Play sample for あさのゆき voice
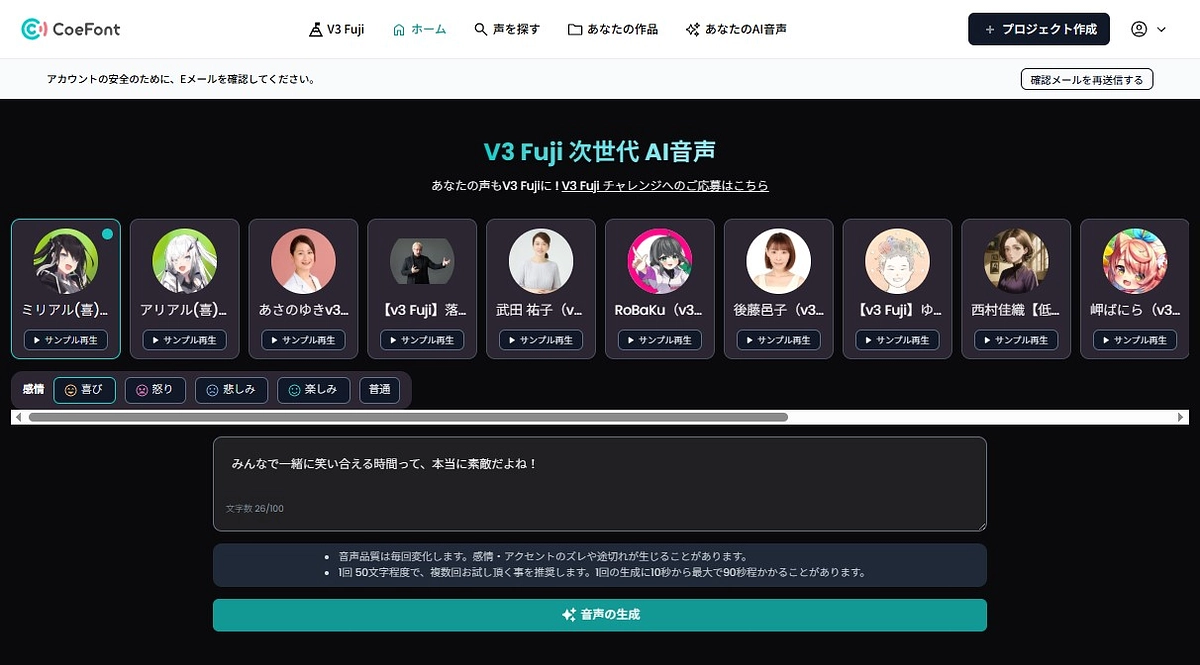The image size is (1200, 665). (x=303, y=340)
